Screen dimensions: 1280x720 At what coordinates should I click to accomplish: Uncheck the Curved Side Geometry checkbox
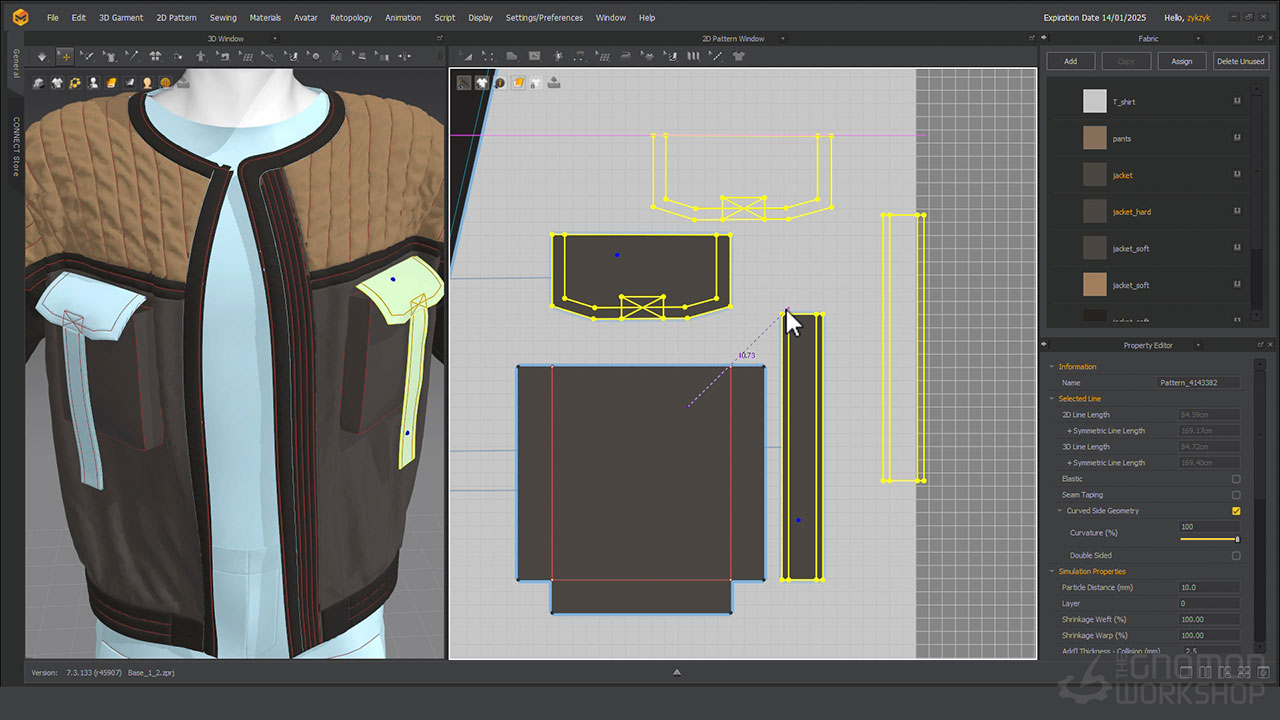click(x=1236, y=511)
